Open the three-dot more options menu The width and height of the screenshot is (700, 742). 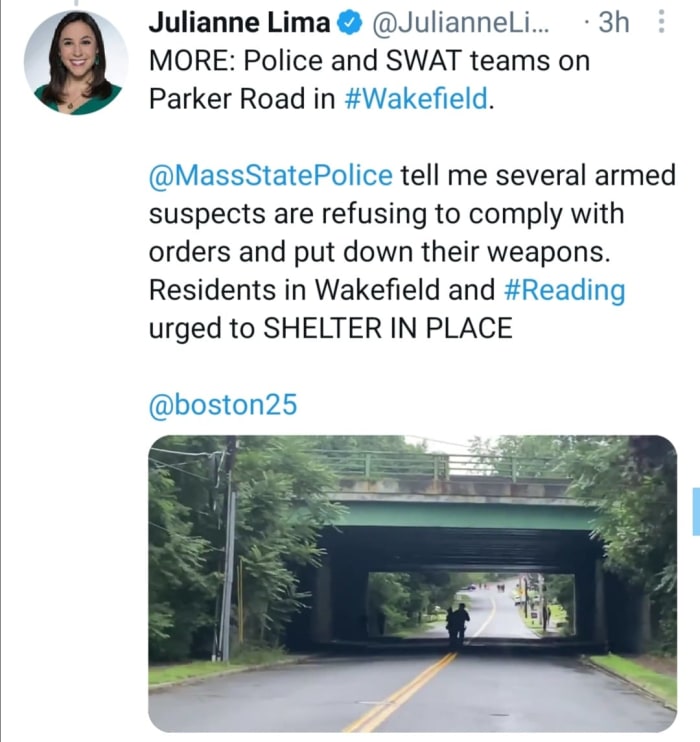tap(660, 22)
